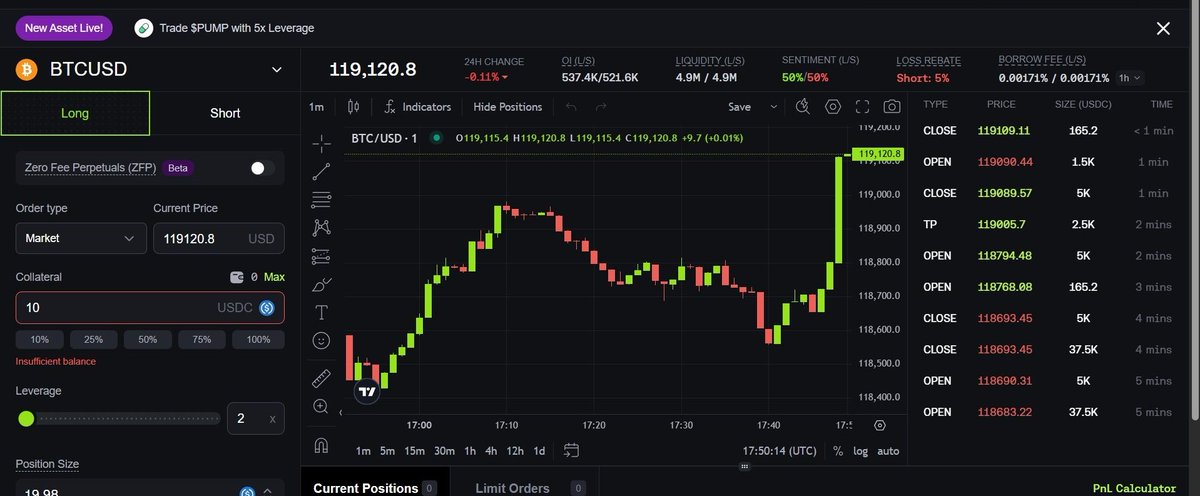Set date range to 4h

click(x=491, y=451)
